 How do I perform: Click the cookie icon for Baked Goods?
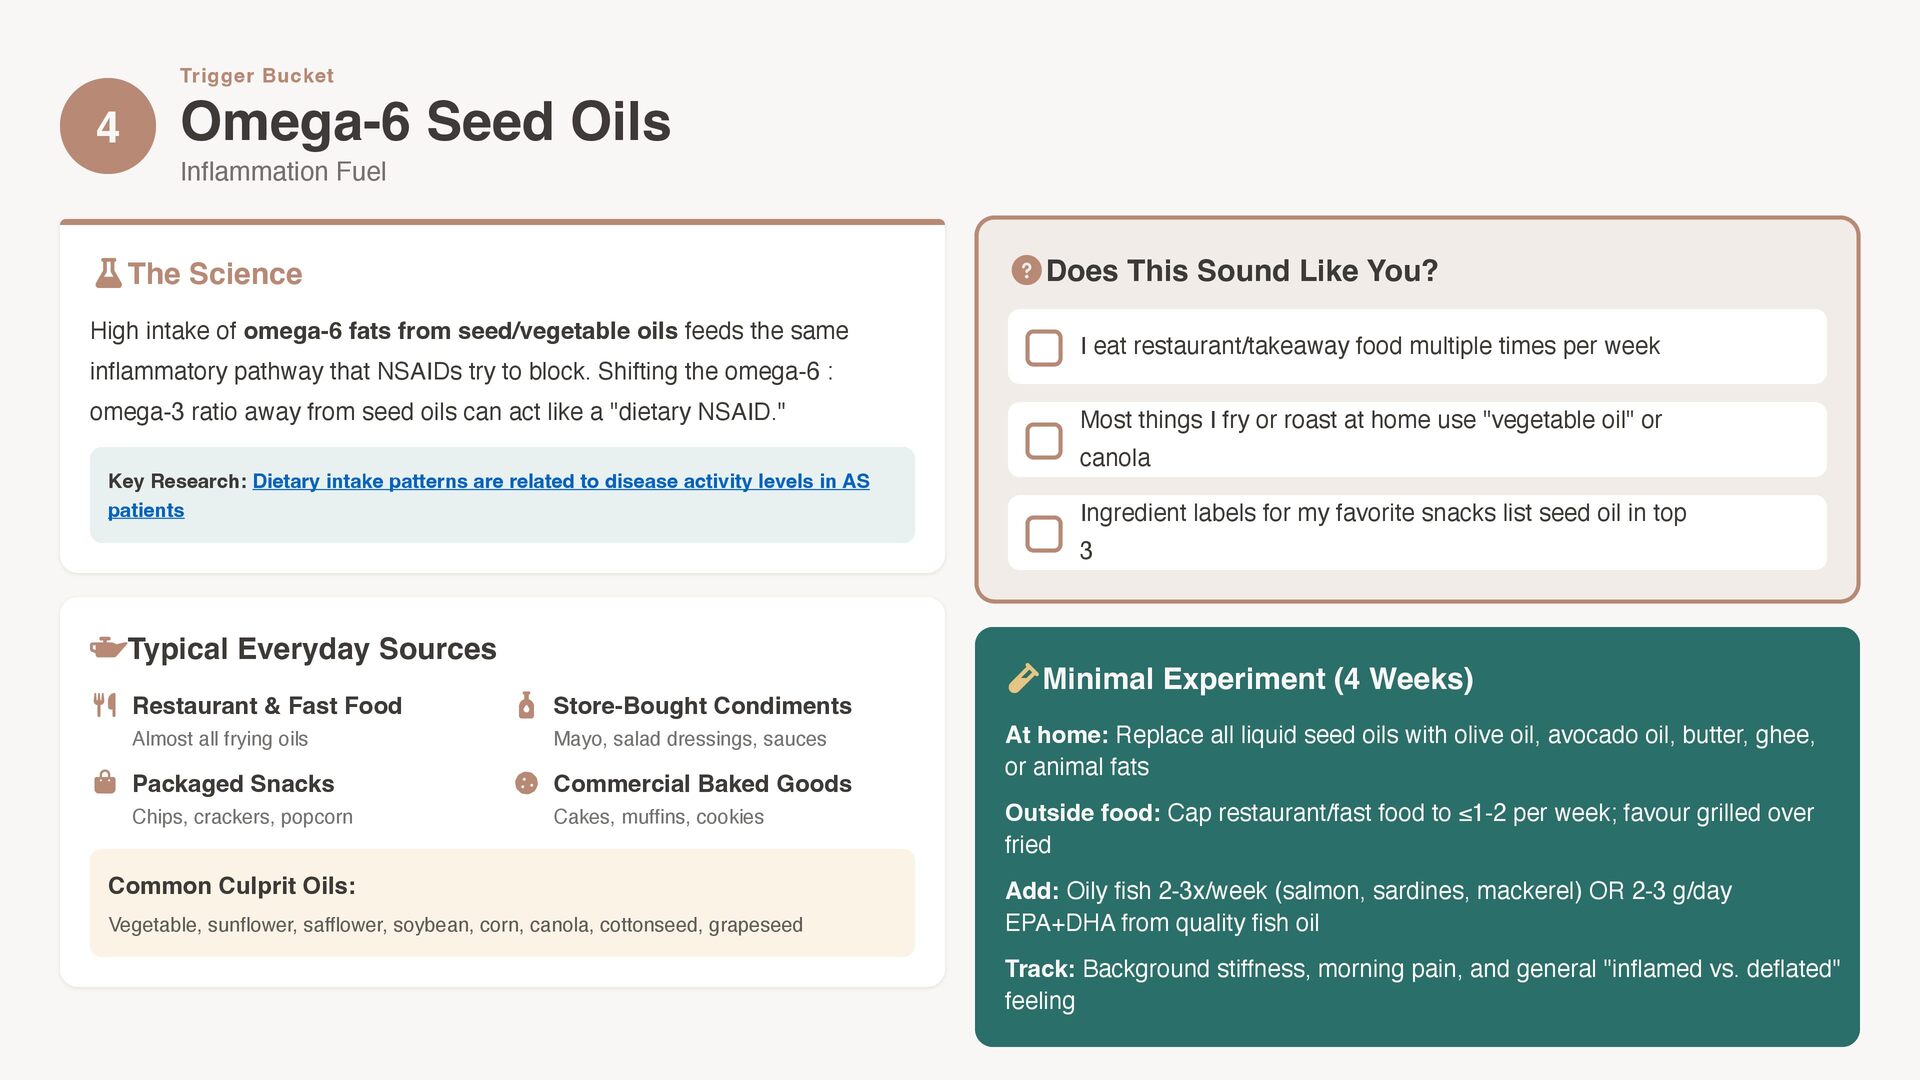[x=526, y=783]
